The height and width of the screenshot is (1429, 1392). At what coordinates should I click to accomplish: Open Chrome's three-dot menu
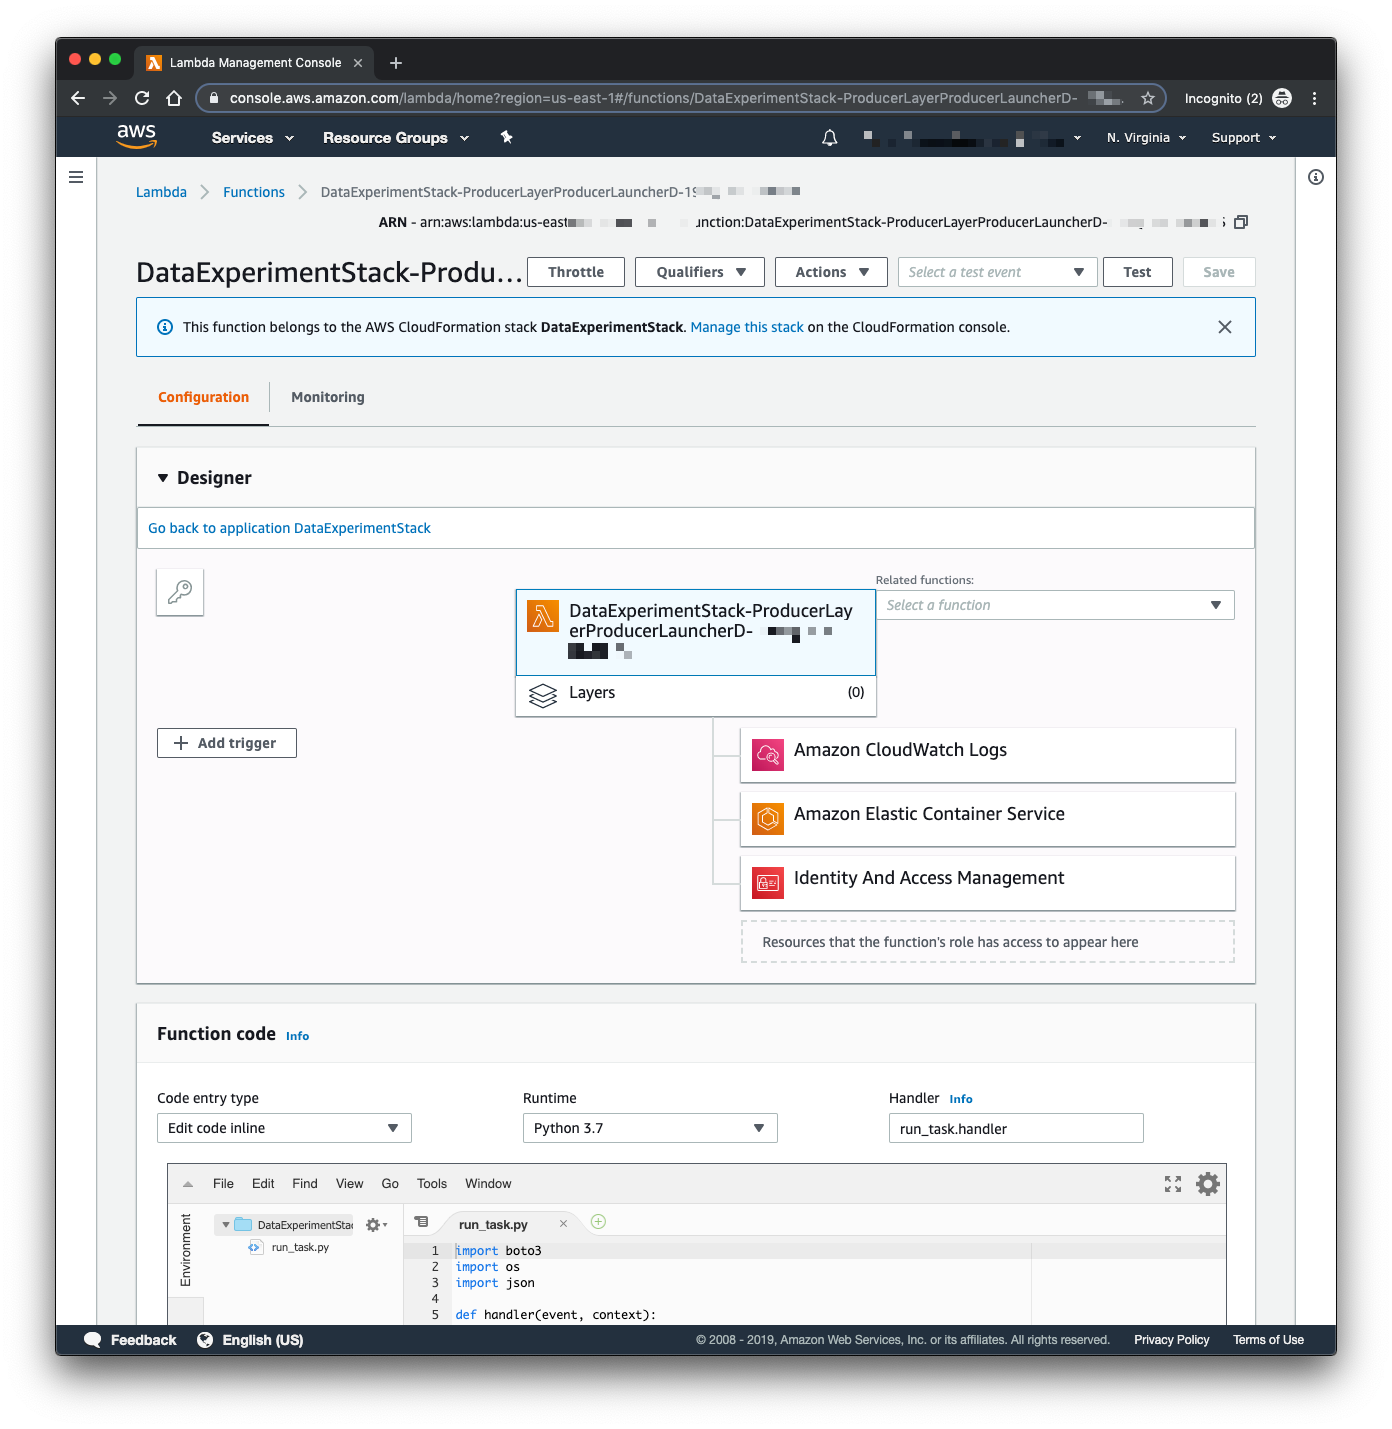pos(1314,98)
